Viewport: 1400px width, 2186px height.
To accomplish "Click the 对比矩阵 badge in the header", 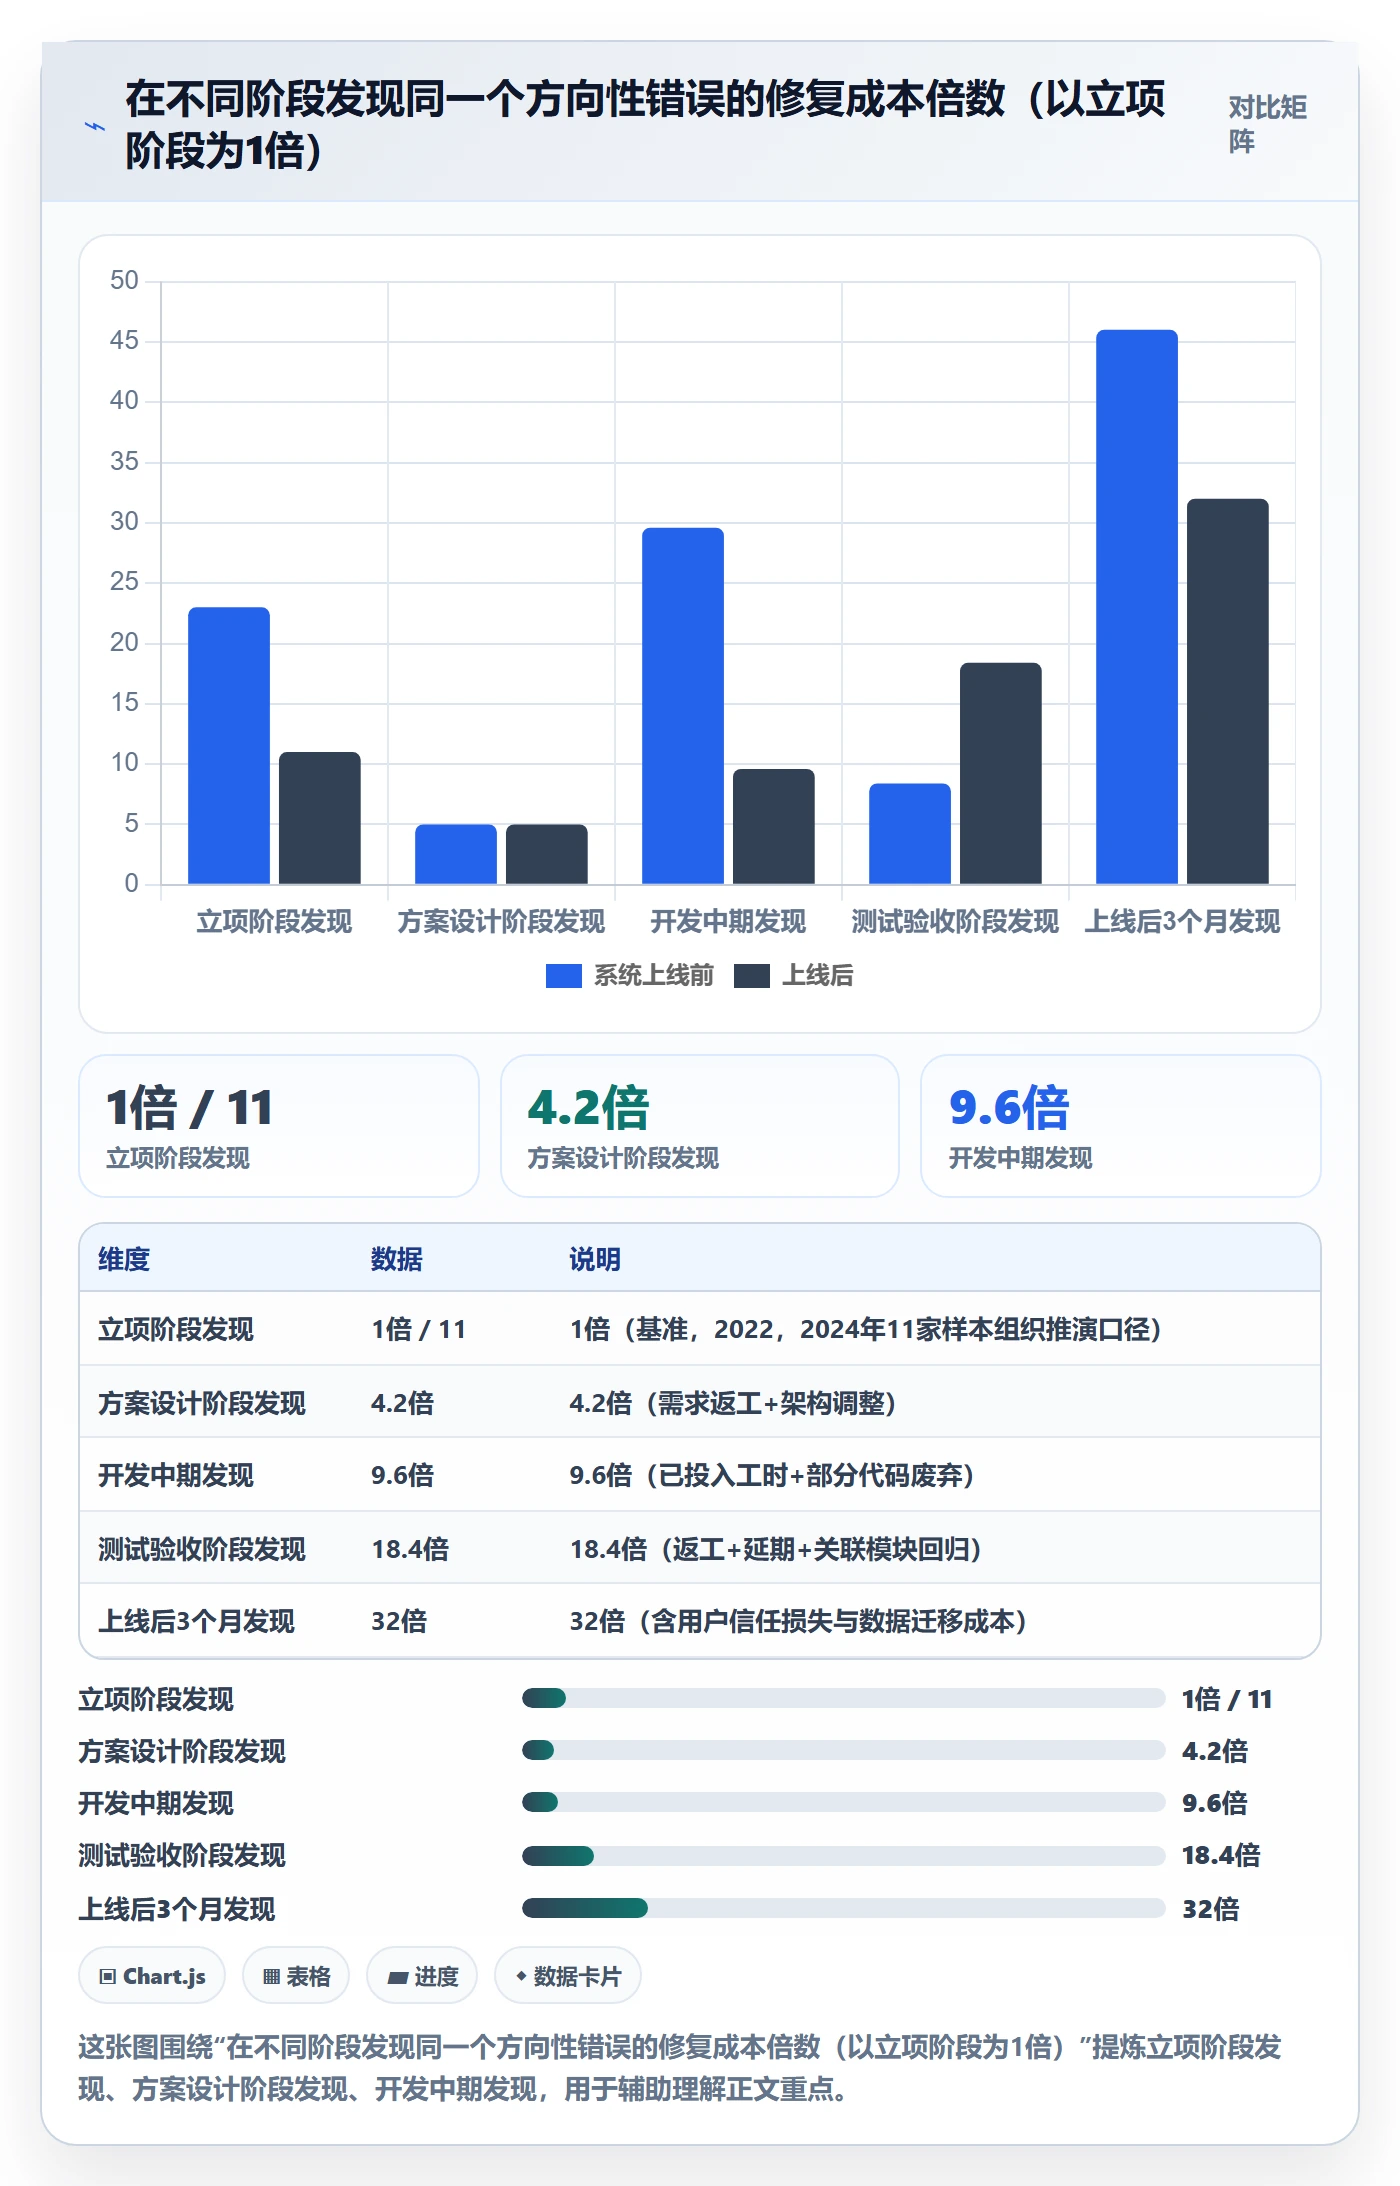I will tap(1267, 125).
